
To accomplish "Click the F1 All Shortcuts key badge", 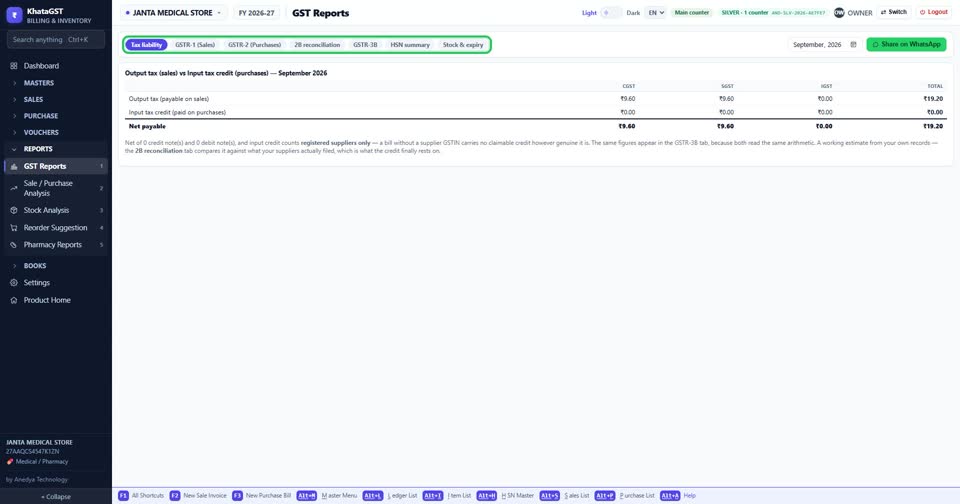I will point(123,495).
